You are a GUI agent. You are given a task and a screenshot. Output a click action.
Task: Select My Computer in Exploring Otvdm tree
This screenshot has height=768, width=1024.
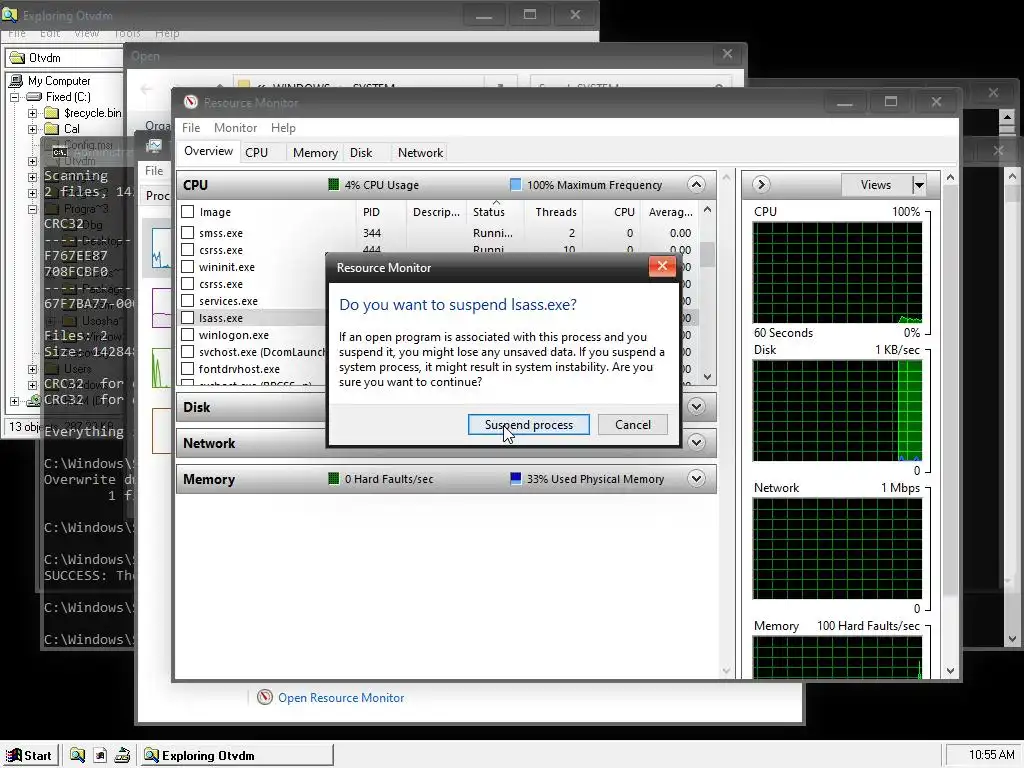tap(59, 81)
